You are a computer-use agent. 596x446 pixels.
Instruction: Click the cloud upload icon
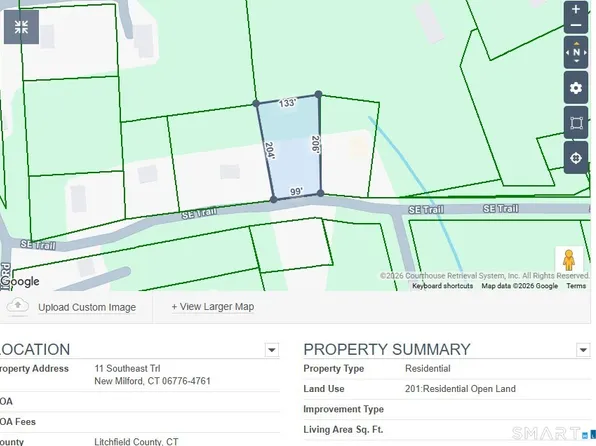point(18,306)
